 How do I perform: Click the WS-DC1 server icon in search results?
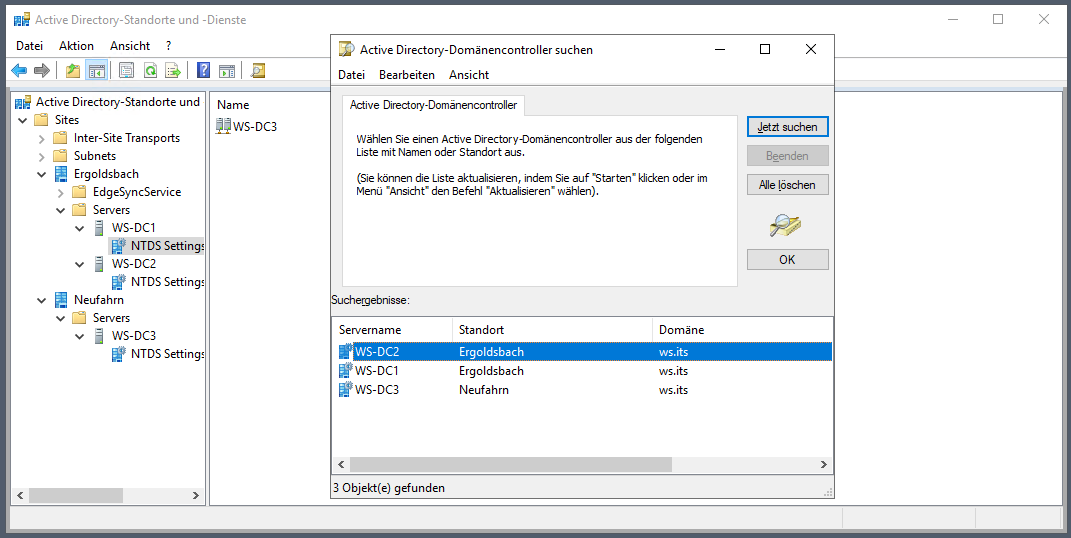[346, 371]
